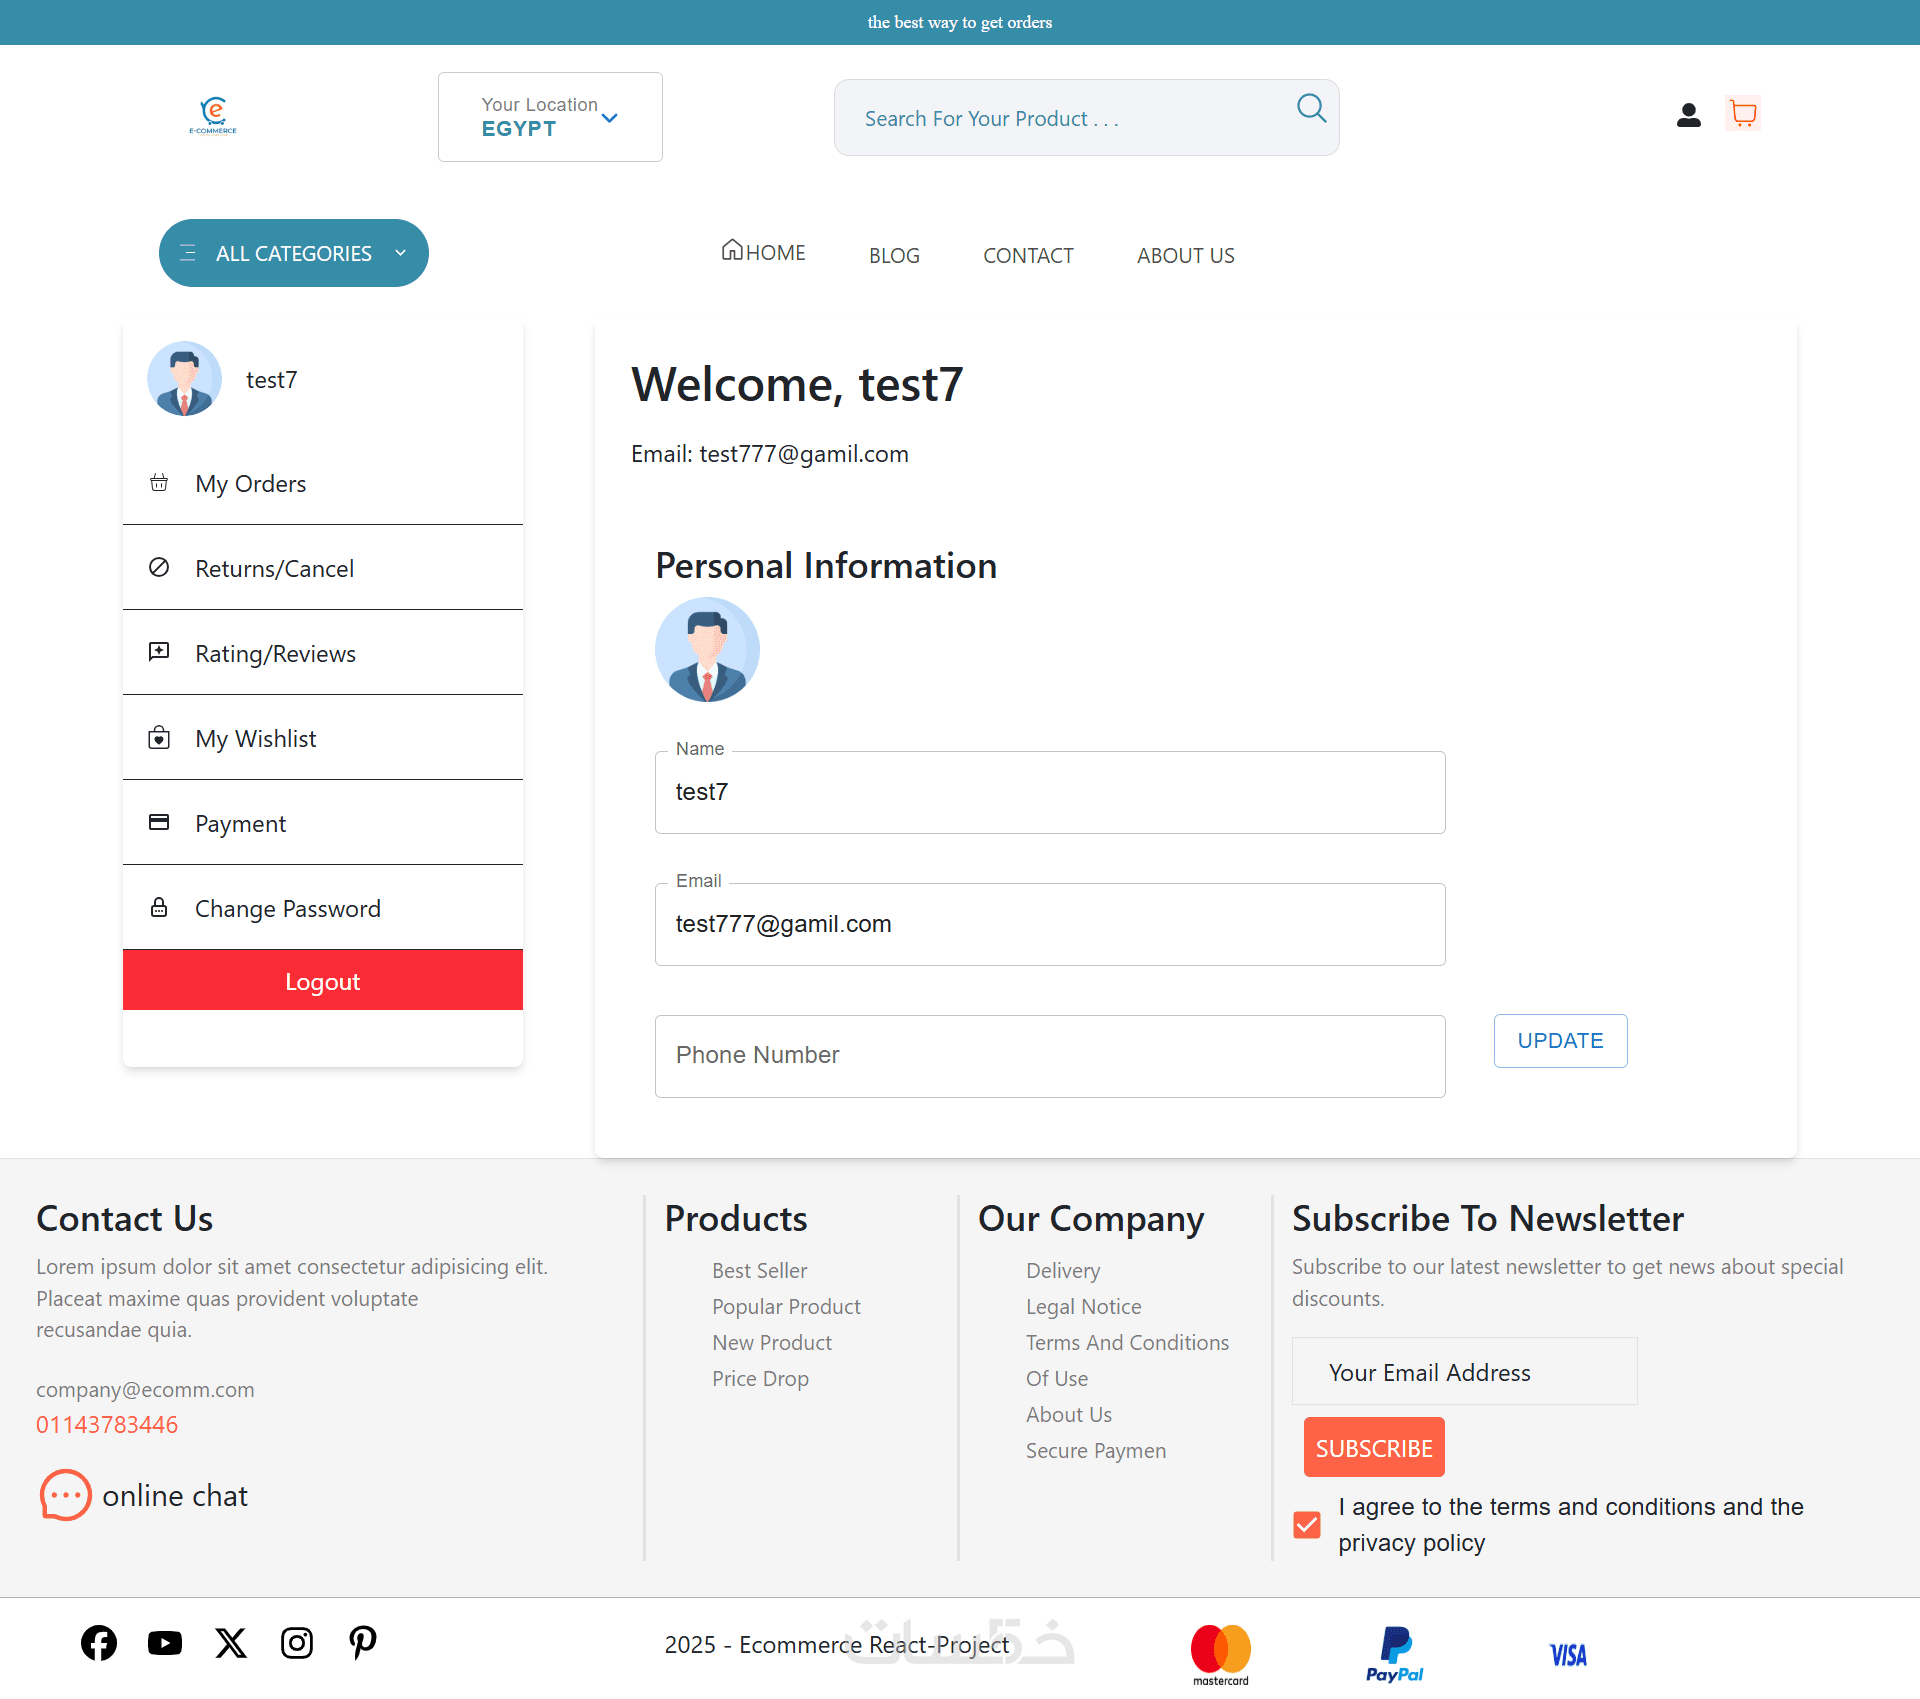Click the Pinterest icon
Image resolution: width=1920 pixels, height=1699 pixels.
[x=363, y=1643]
